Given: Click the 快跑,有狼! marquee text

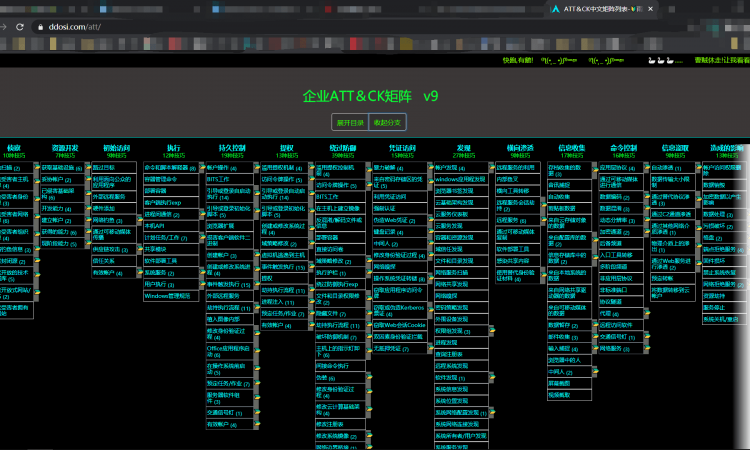Looking at the screenshot, I should click(518, 60).
